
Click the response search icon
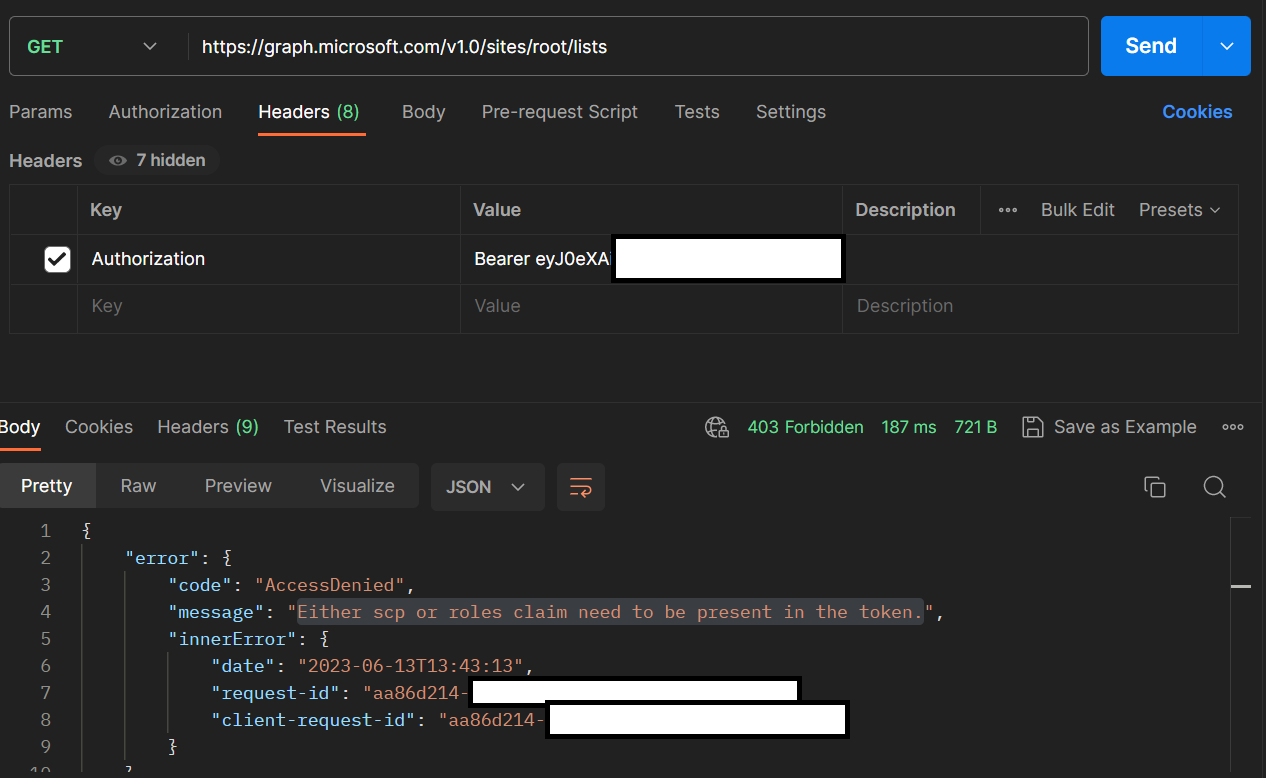[1215, 487]
